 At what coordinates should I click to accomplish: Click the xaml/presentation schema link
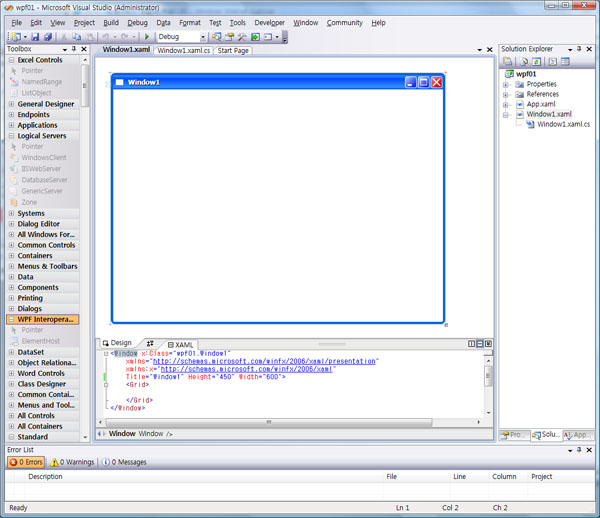[x=265, y=361]
